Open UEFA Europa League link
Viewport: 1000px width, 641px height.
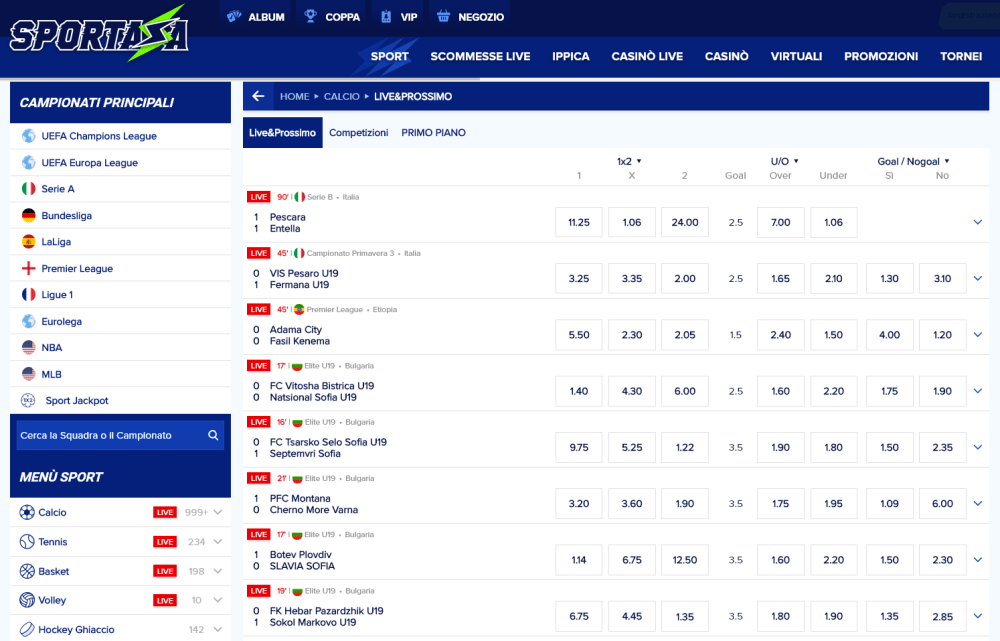89,163
